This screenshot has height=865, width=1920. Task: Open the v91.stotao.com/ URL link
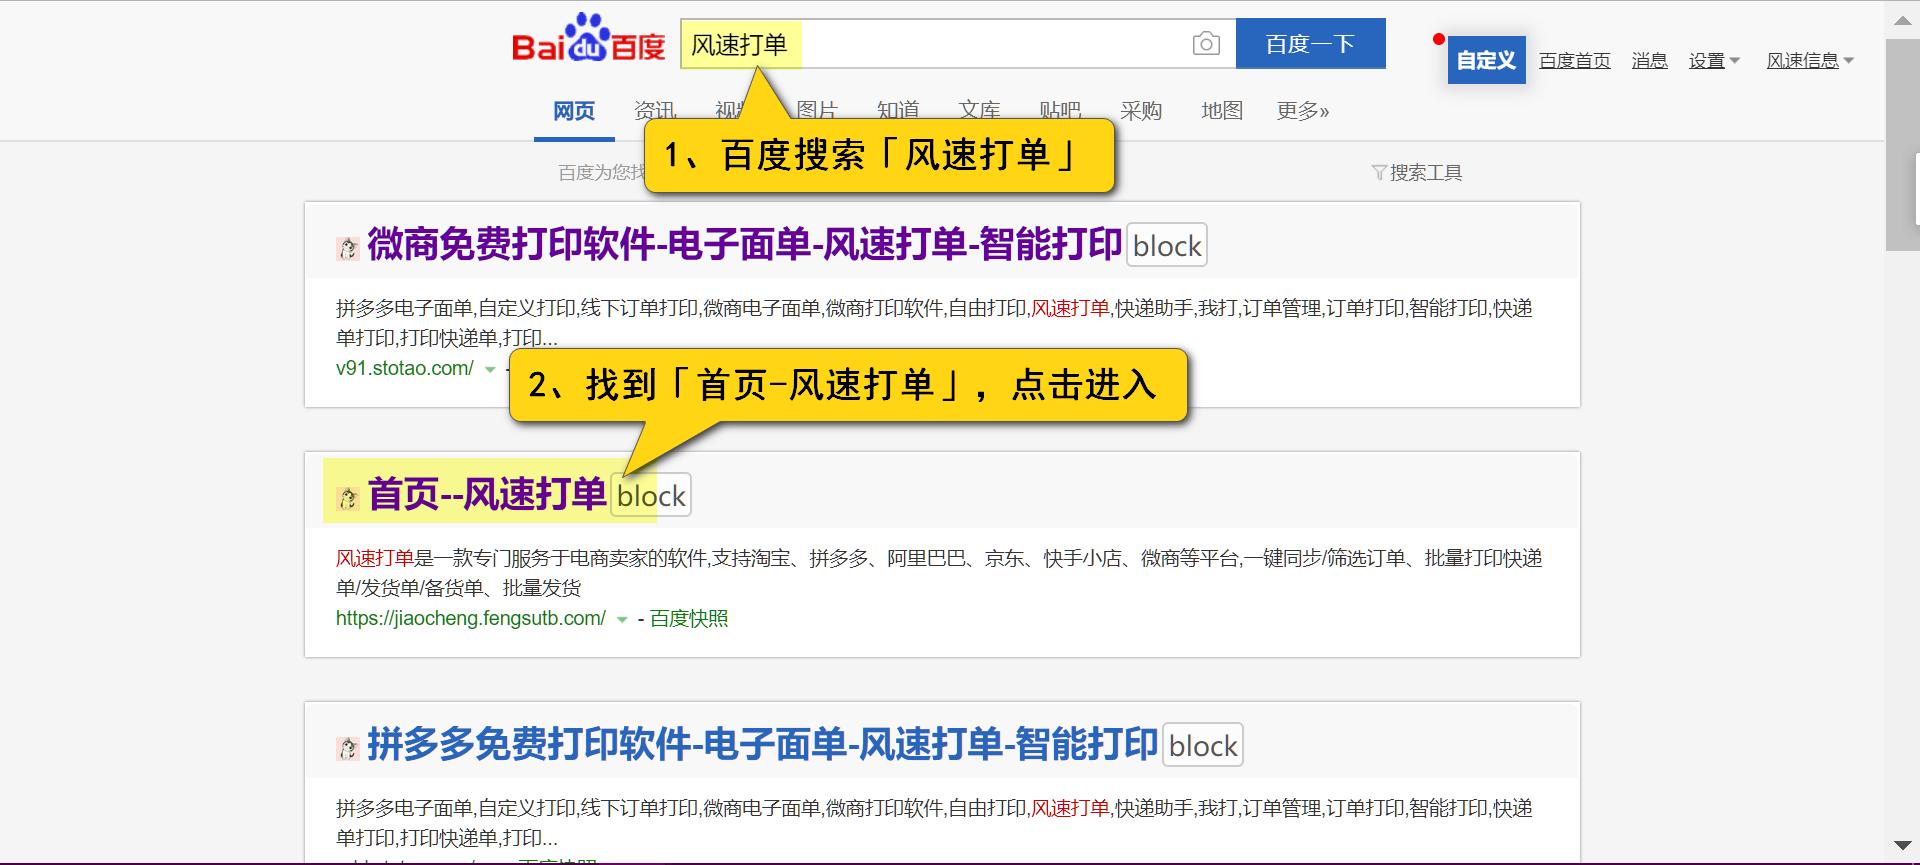click(405, 368)
